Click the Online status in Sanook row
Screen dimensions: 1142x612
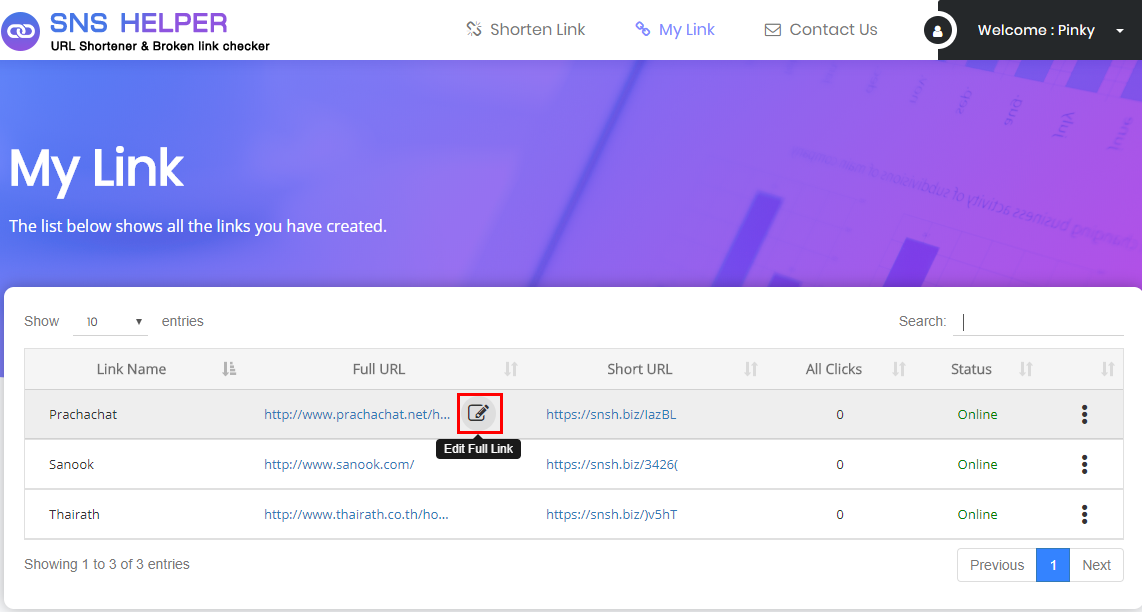tap(977, 464)
